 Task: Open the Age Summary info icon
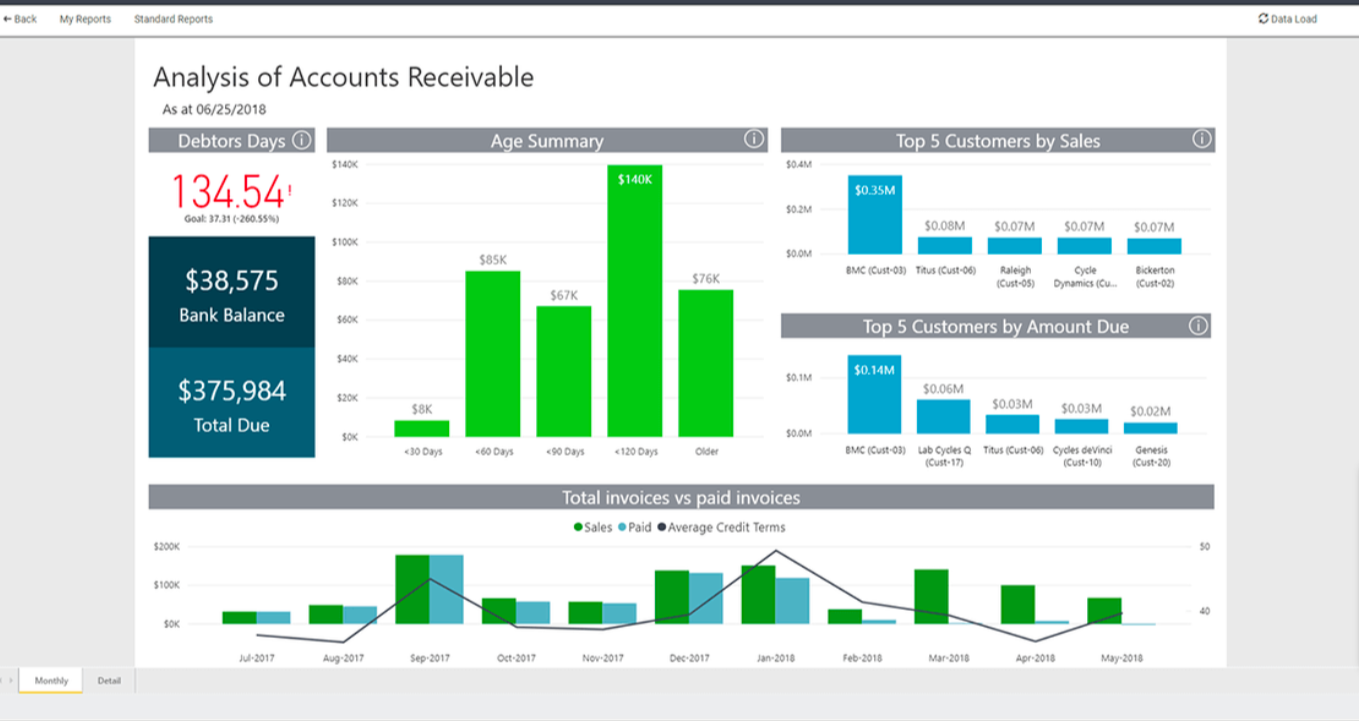pyautogui.click(x=754, y=139)
